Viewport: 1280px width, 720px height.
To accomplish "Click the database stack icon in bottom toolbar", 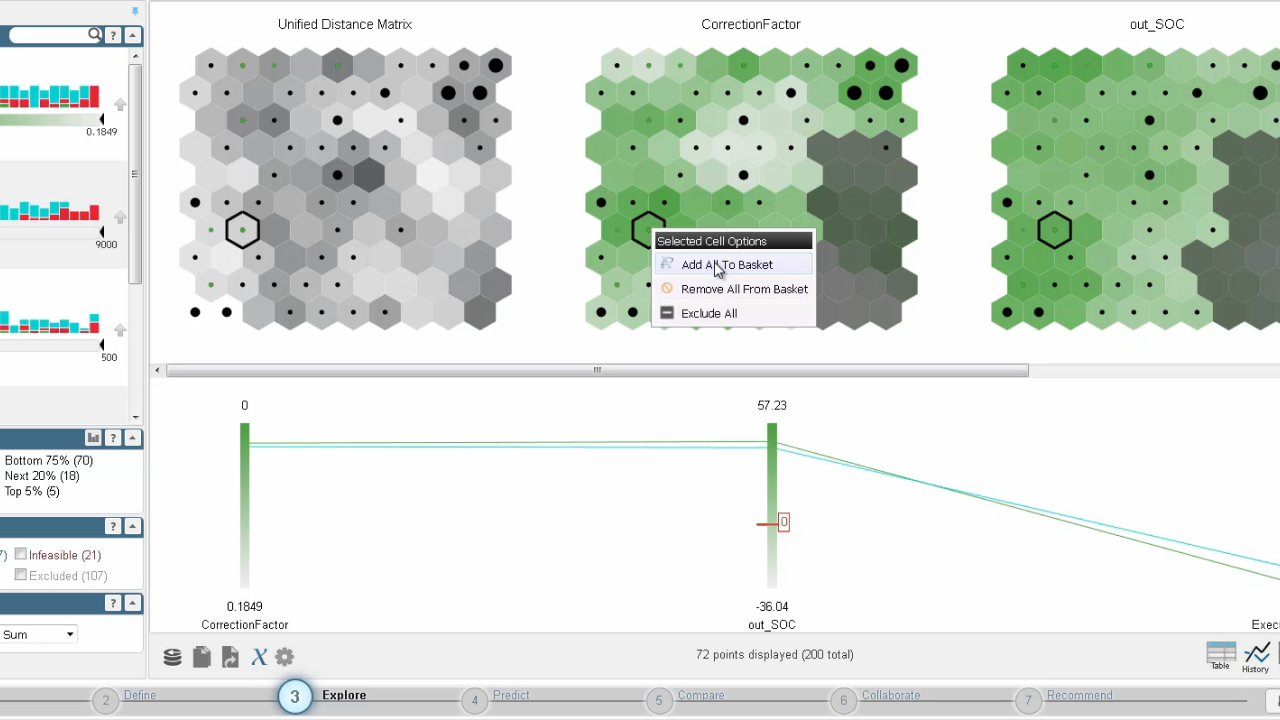I will coord(172,657).
